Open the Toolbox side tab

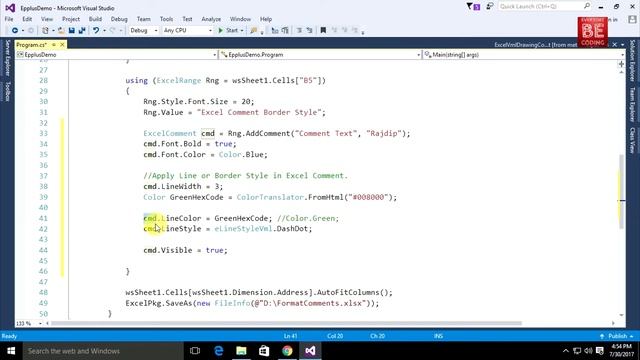coord(7,91)
